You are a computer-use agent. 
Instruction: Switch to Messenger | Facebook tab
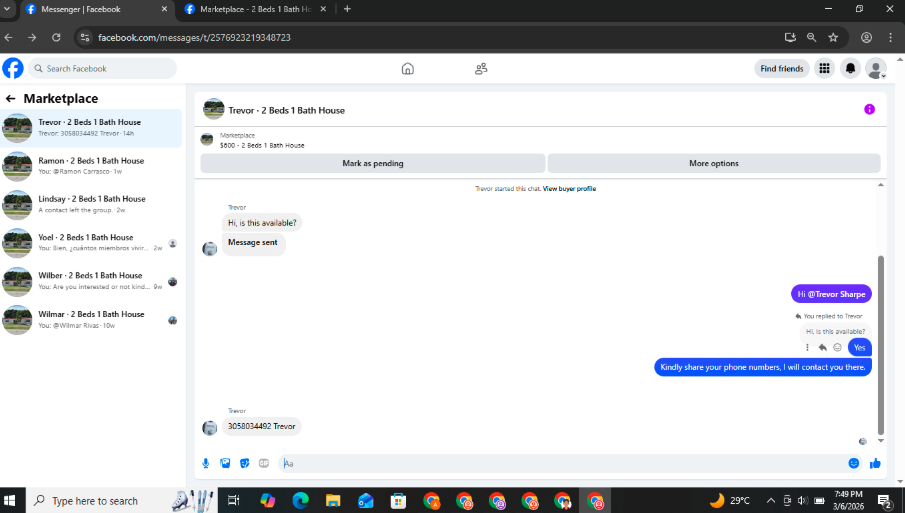coord(95,9)
